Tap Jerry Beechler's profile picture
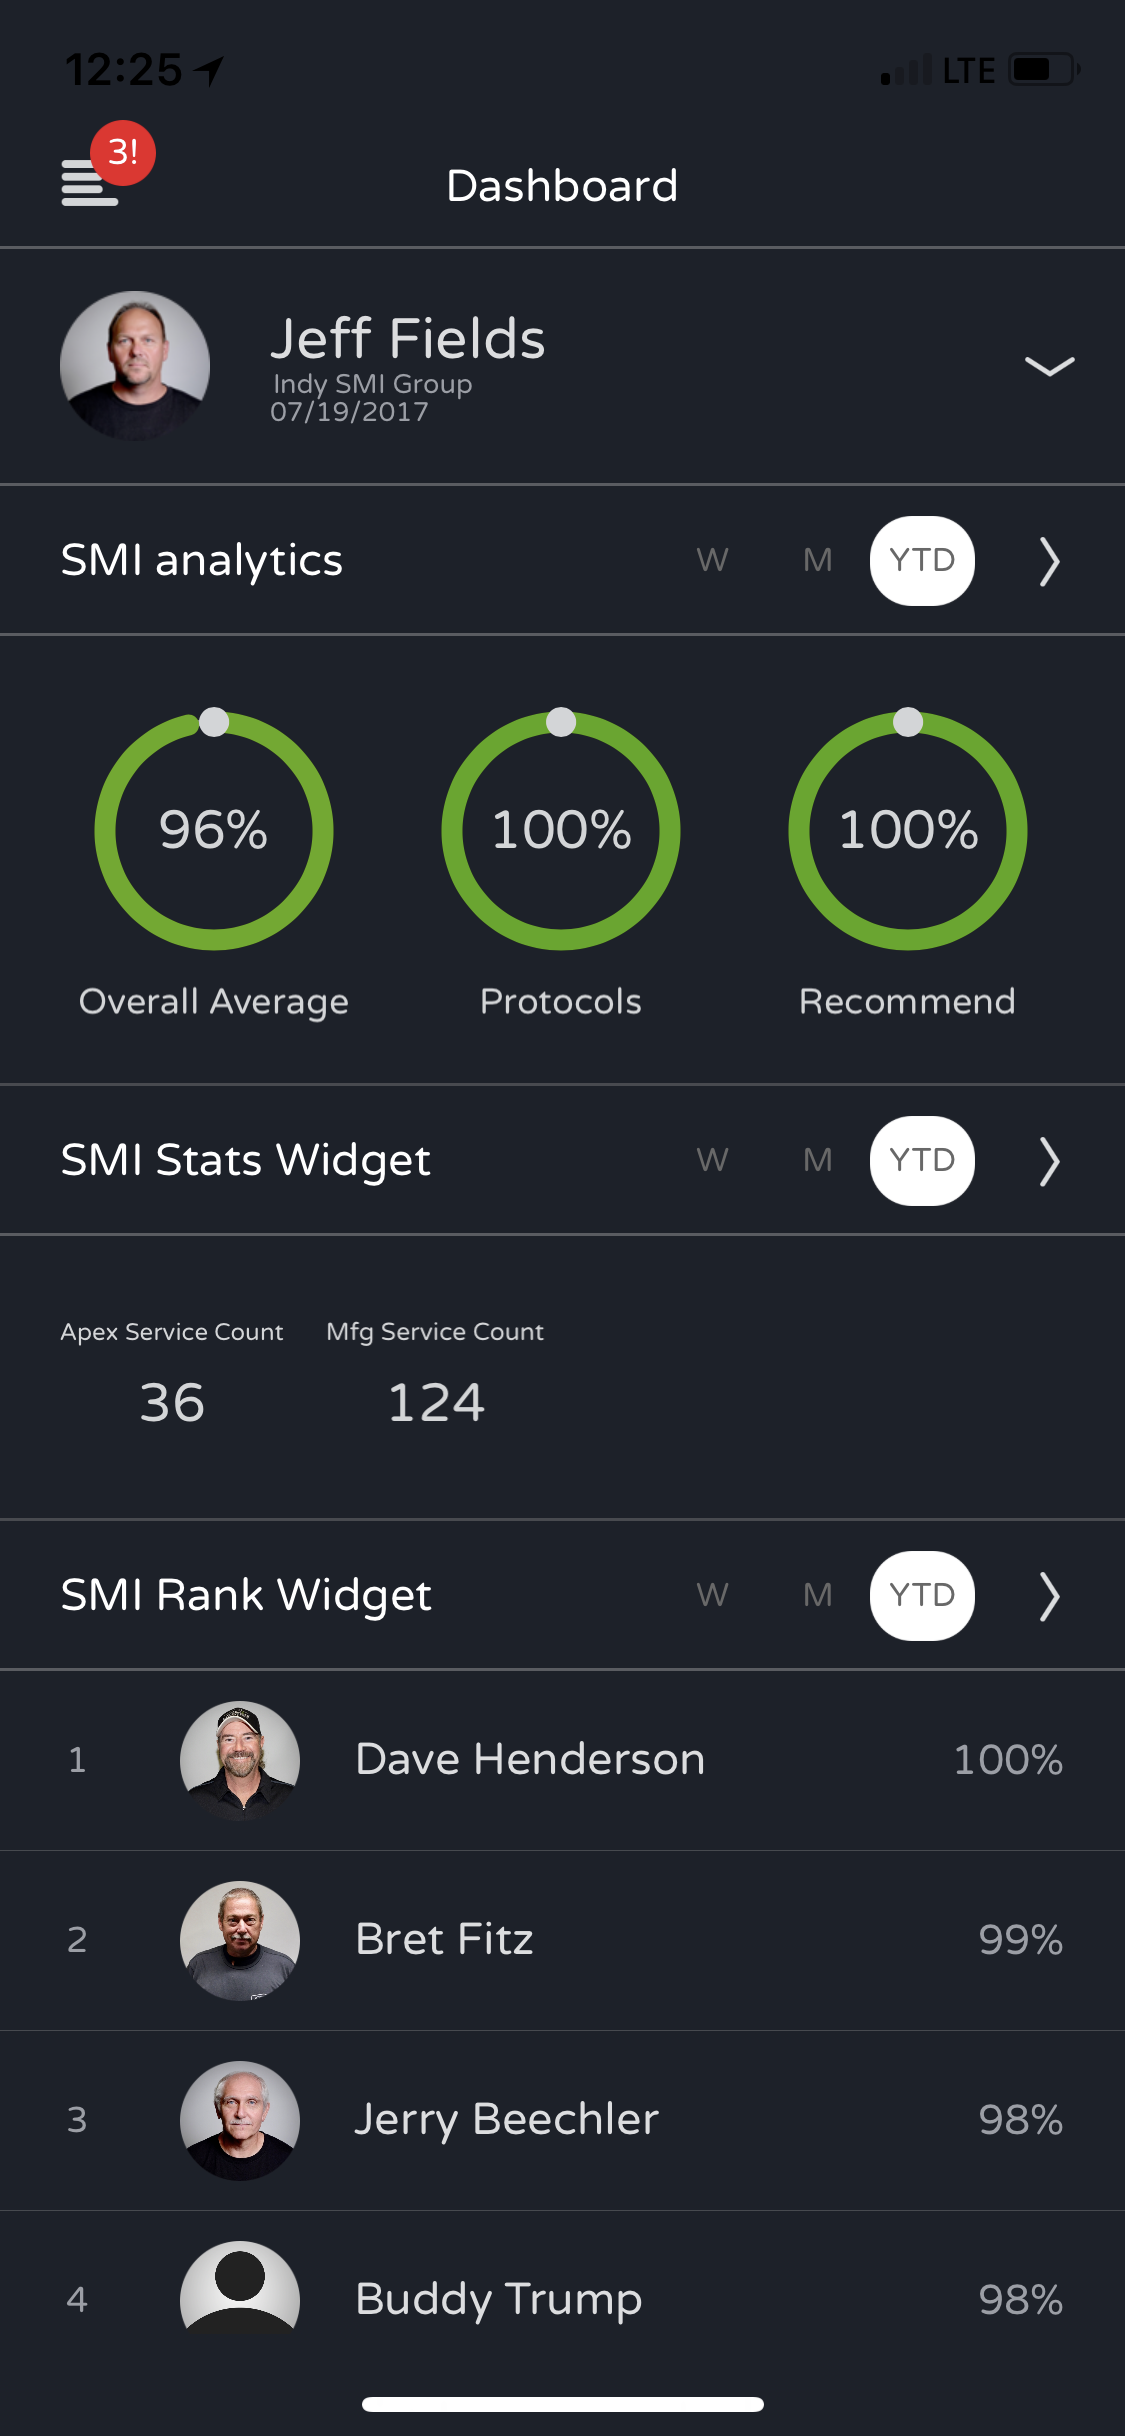1125x2436 pixels. (x=240, y=2120)
